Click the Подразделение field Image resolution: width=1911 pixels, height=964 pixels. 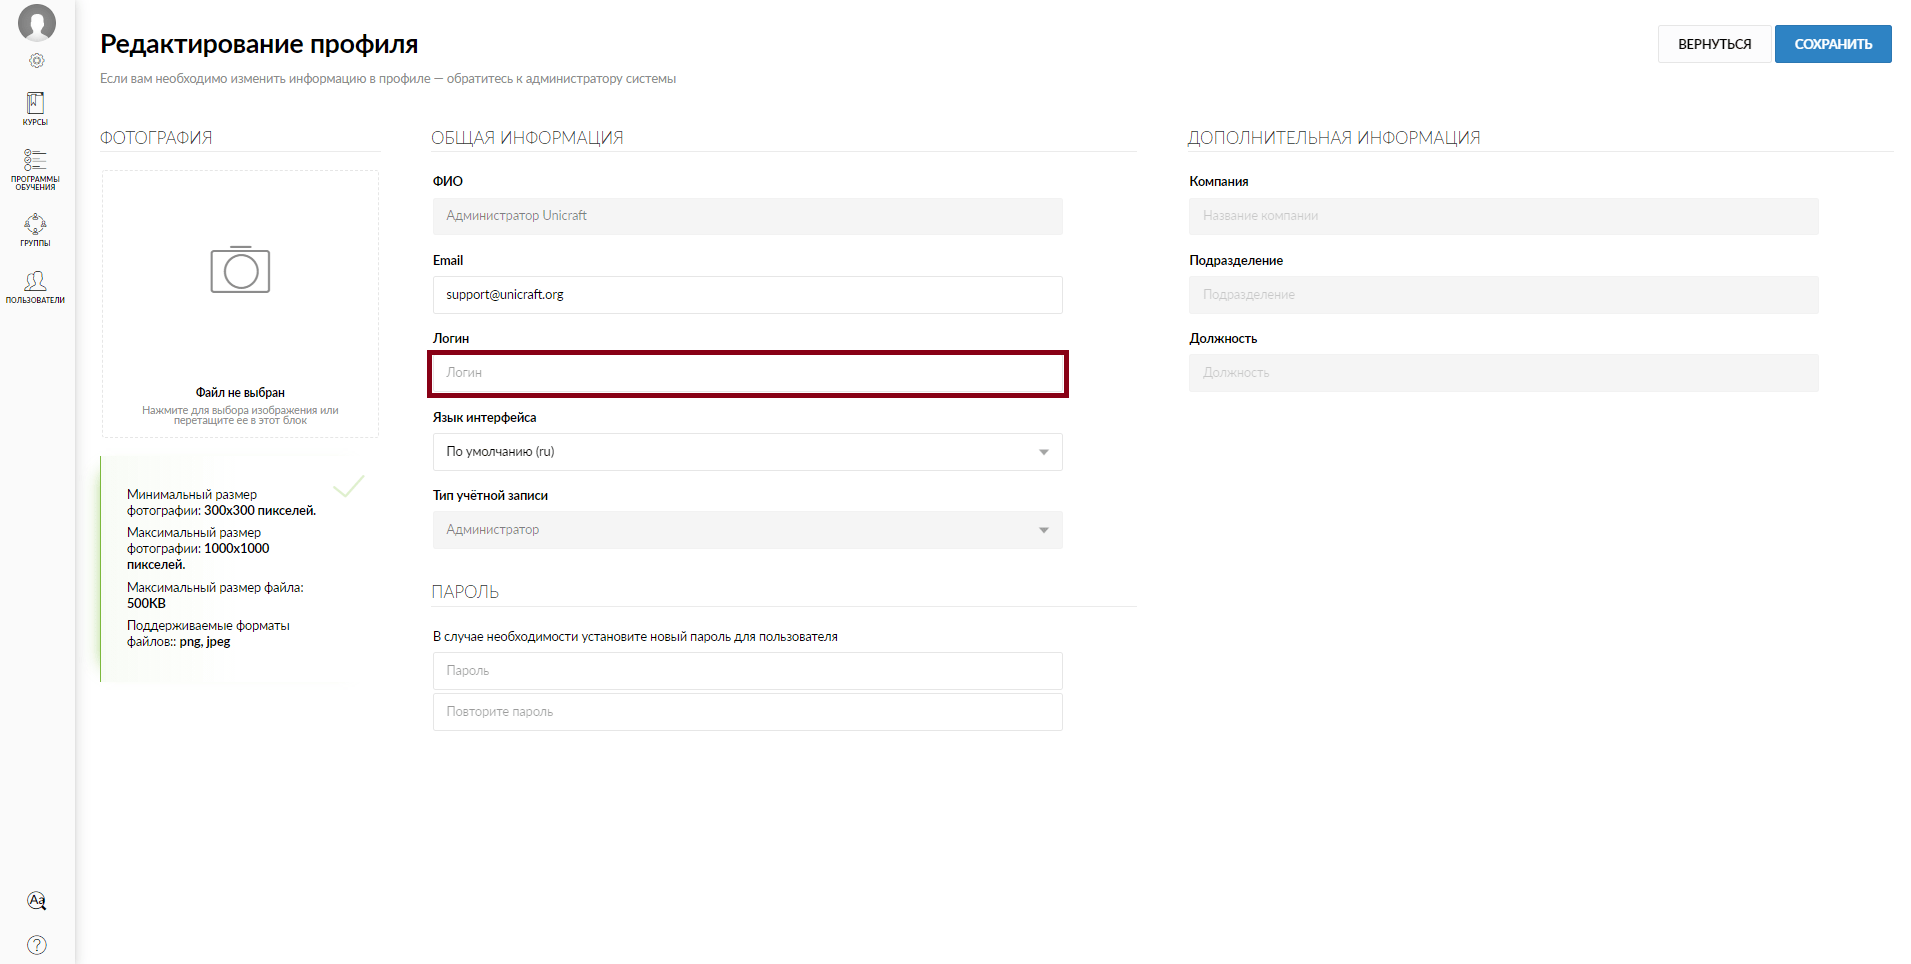pos(1503,295)
